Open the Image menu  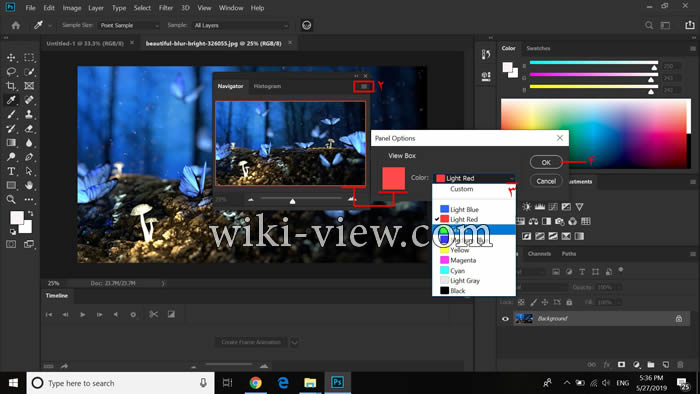click(72, 8)
